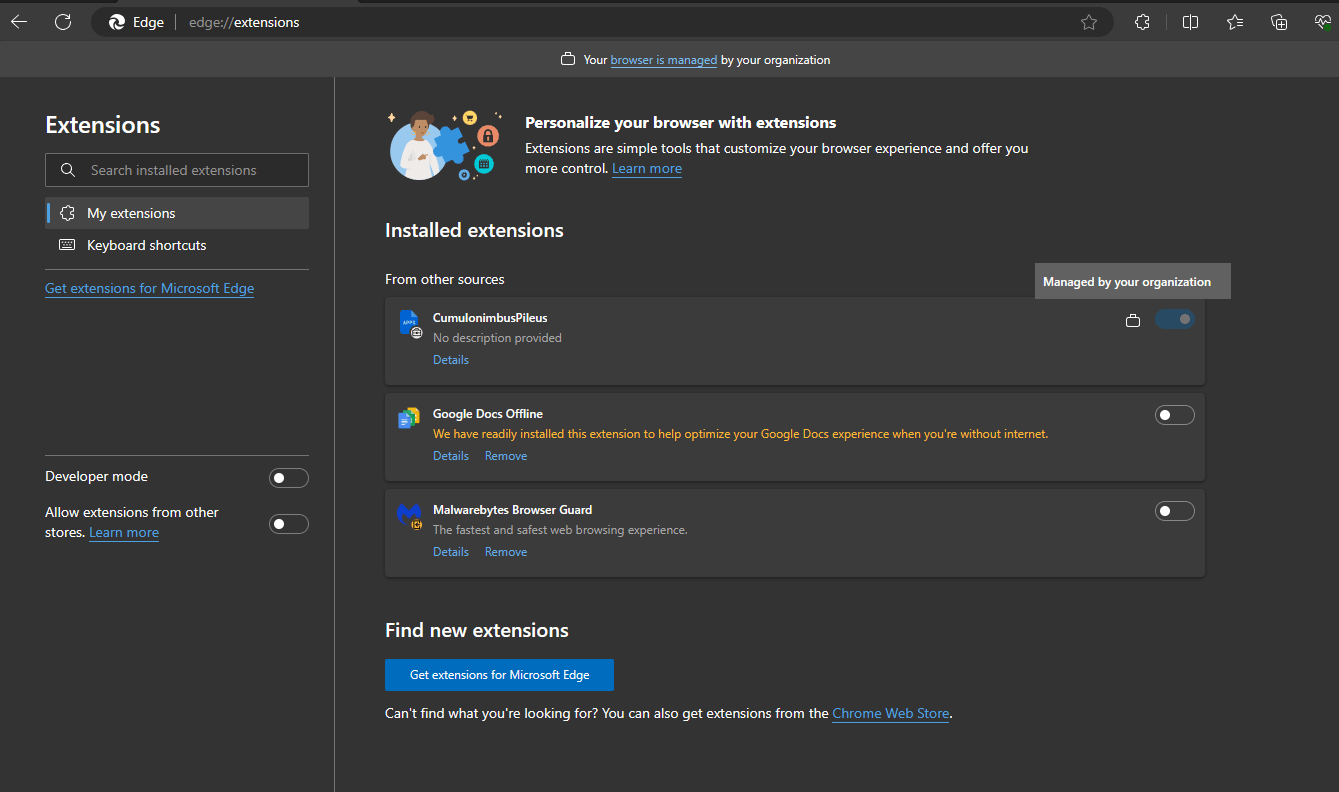Click the Managed by your organization tooltip
This screenshot has height=792, width=1339.
point(1132,281)
